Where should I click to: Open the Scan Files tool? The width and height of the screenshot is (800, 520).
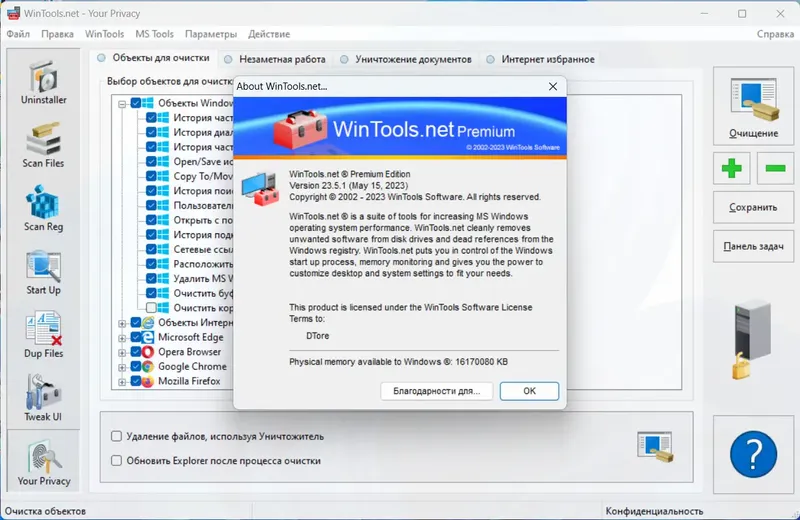point(43,146)
